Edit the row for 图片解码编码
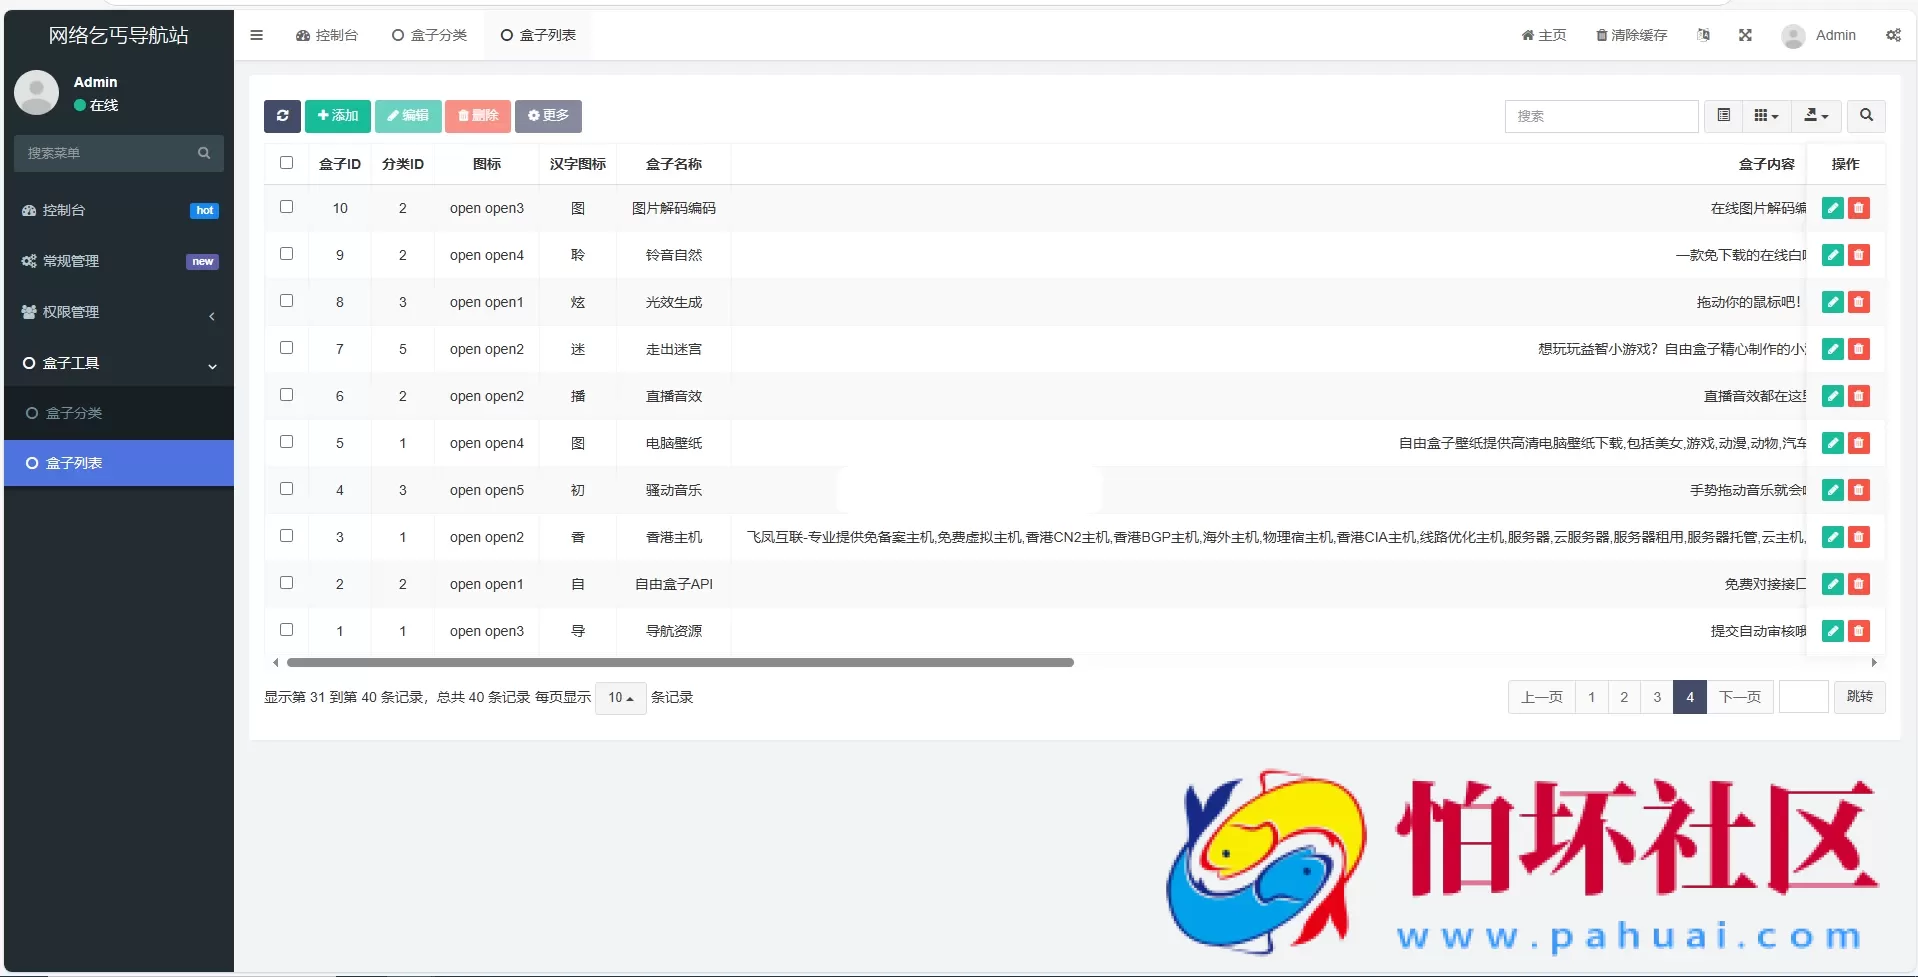1918x977 pixels. point(1831,208)
